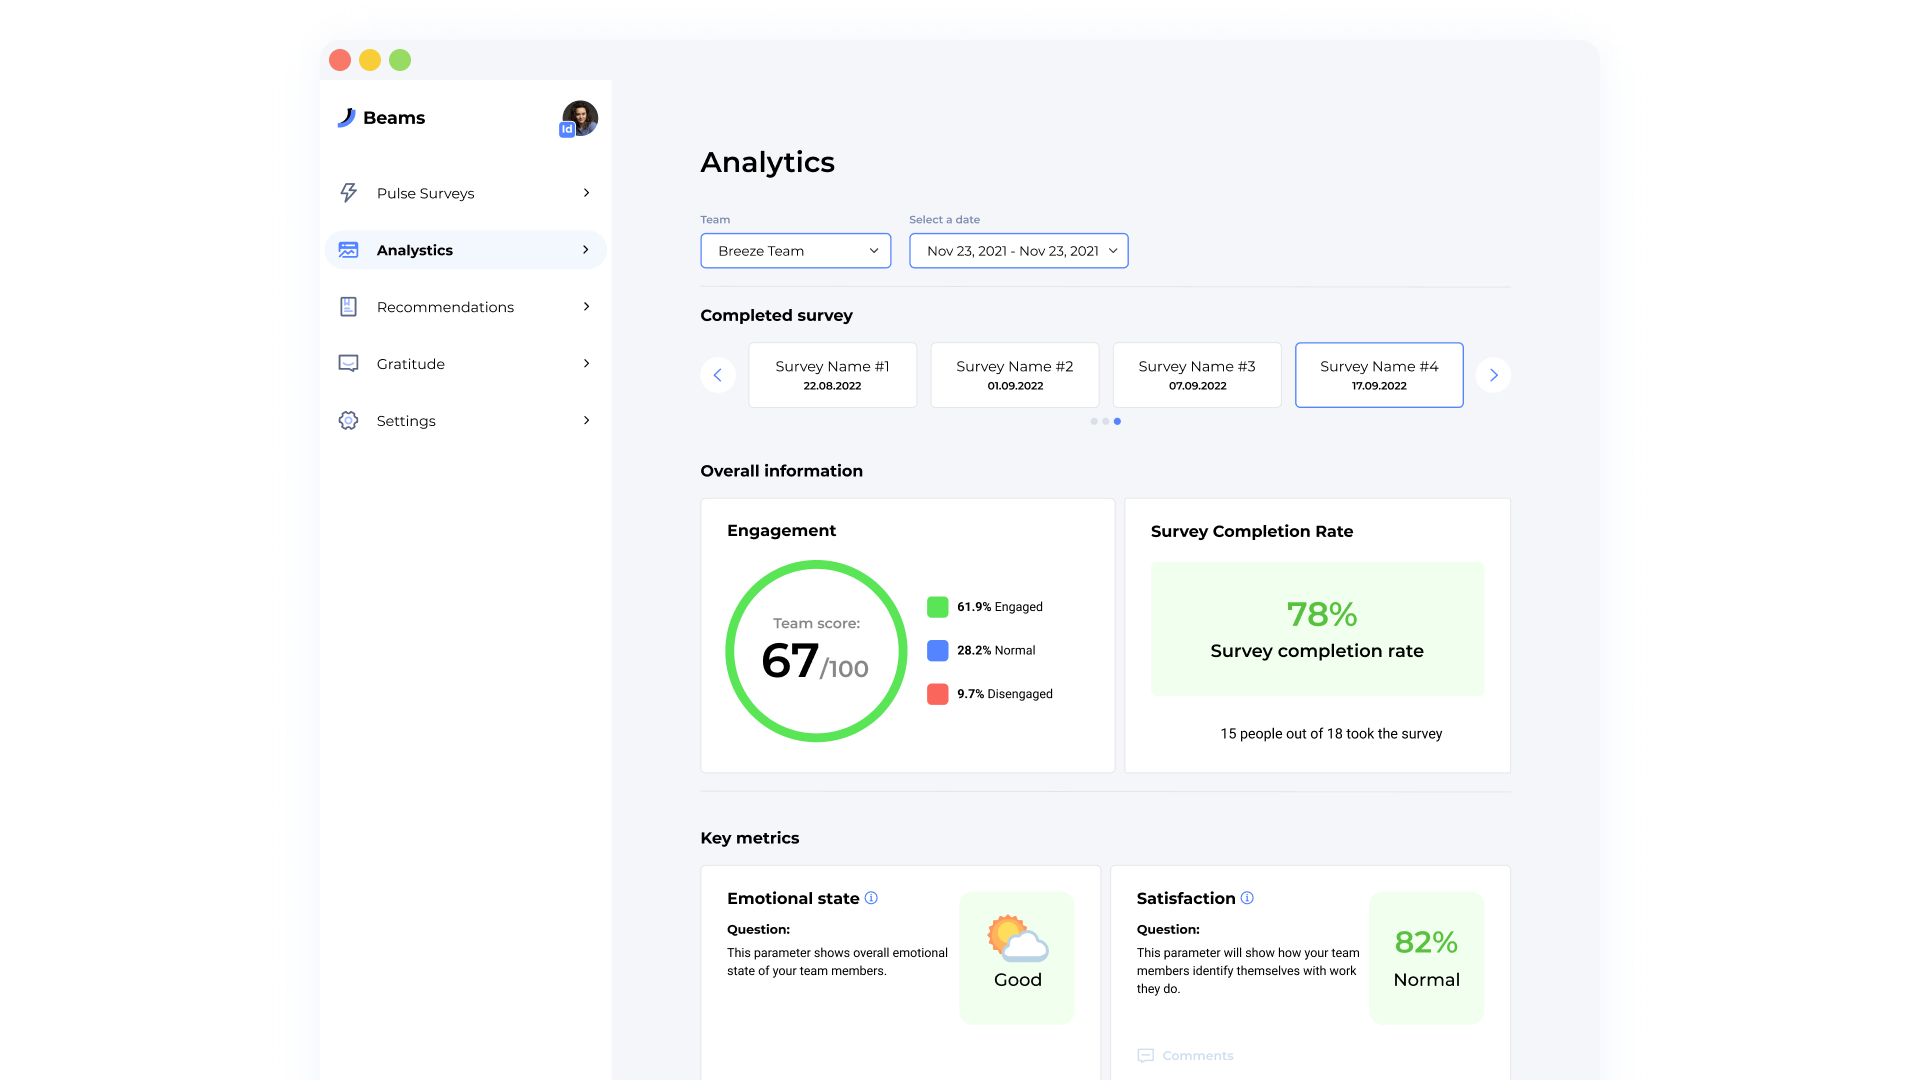Click the first carousel pagination dot
Viewport: 1920px width, 1080px height.
click(x=1093, y=421)
